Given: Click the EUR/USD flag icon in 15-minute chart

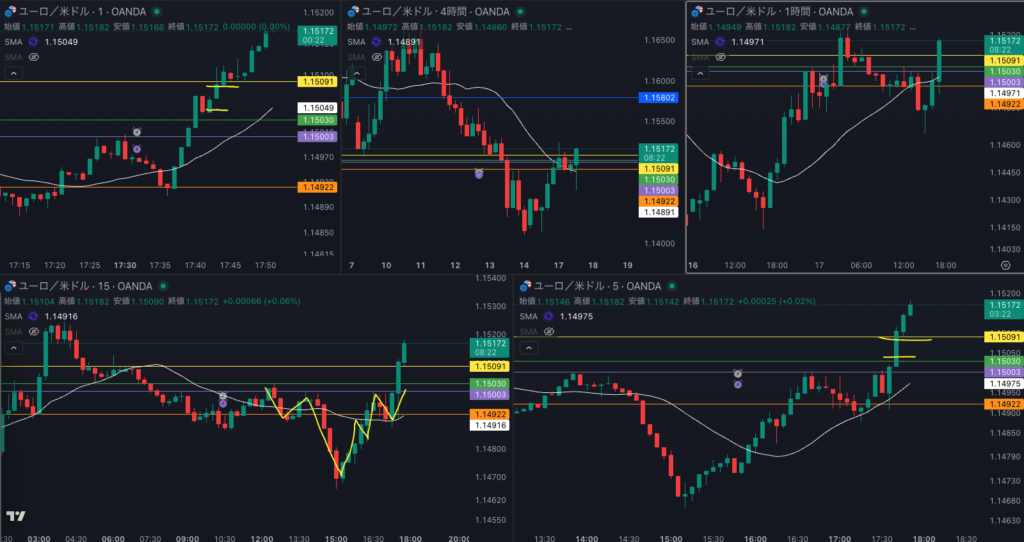Looking at the screenshot, I should [9, 286].
